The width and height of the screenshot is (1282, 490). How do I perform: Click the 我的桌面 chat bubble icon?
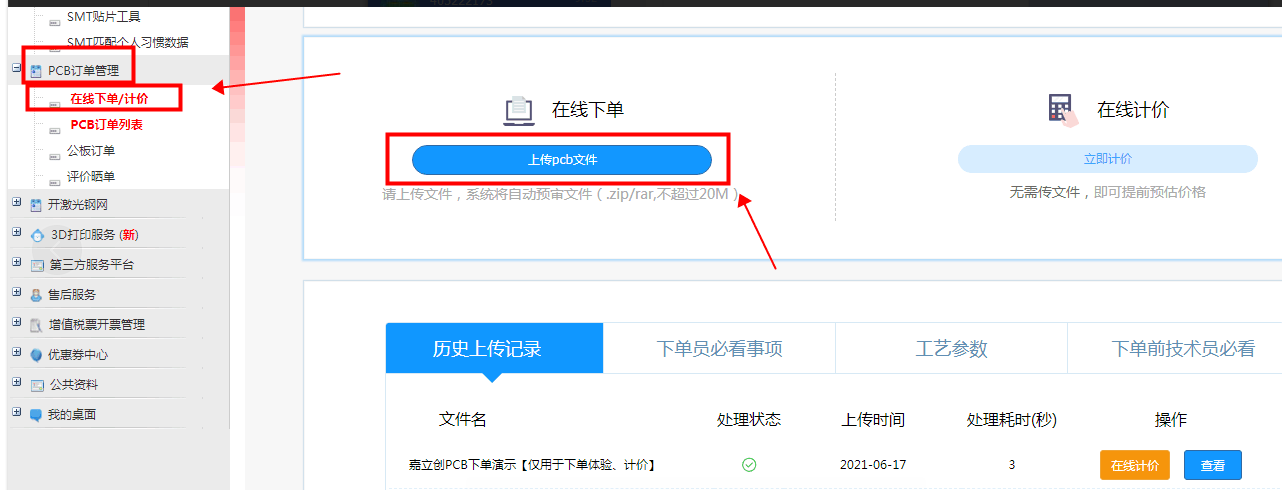[37, 415]
